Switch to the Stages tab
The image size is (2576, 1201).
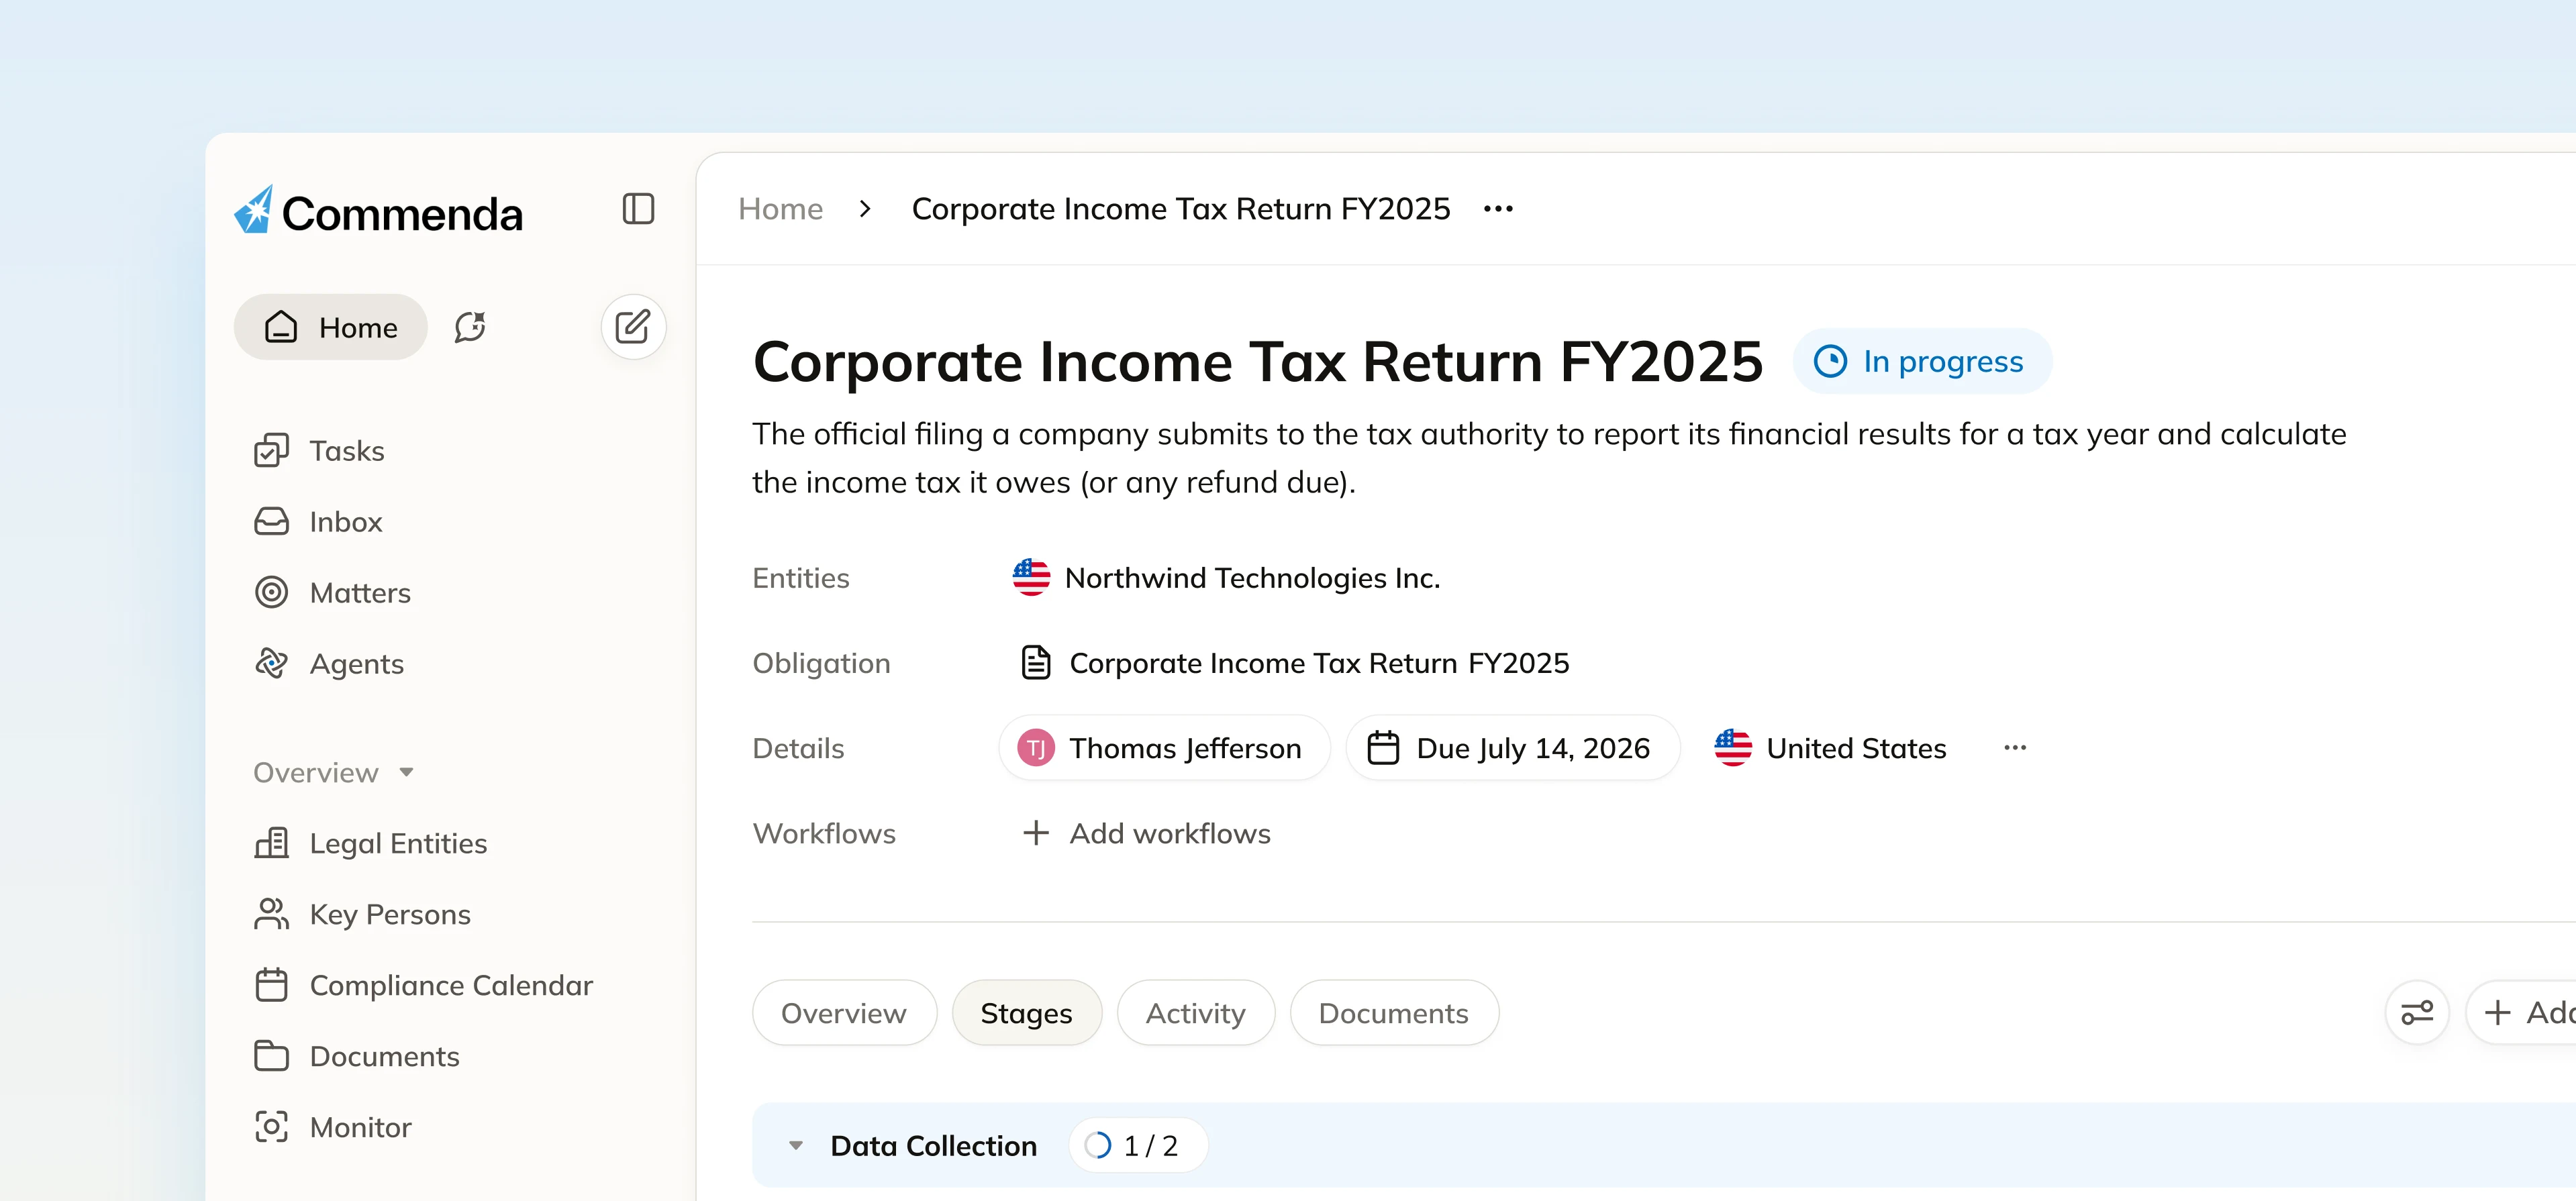[1027, 1014]
